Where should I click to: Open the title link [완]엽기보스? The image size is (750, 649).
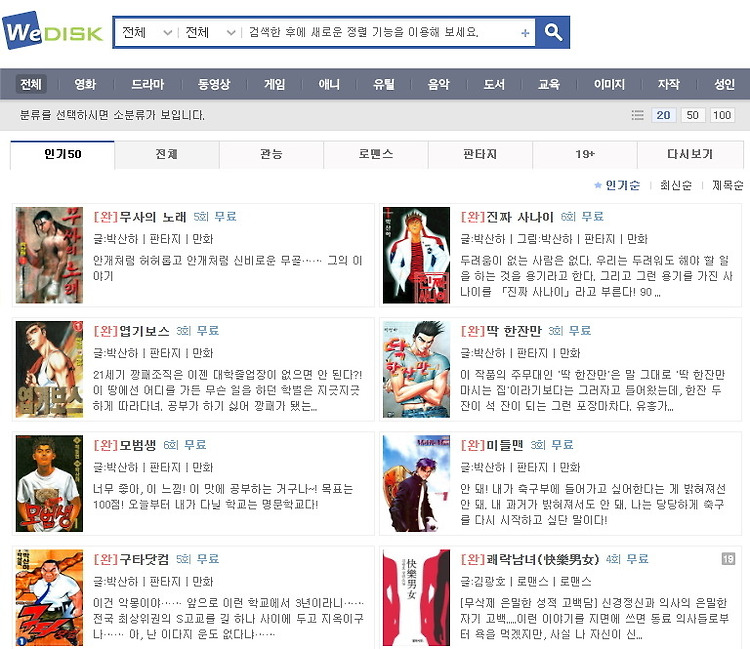click(132, 331)
